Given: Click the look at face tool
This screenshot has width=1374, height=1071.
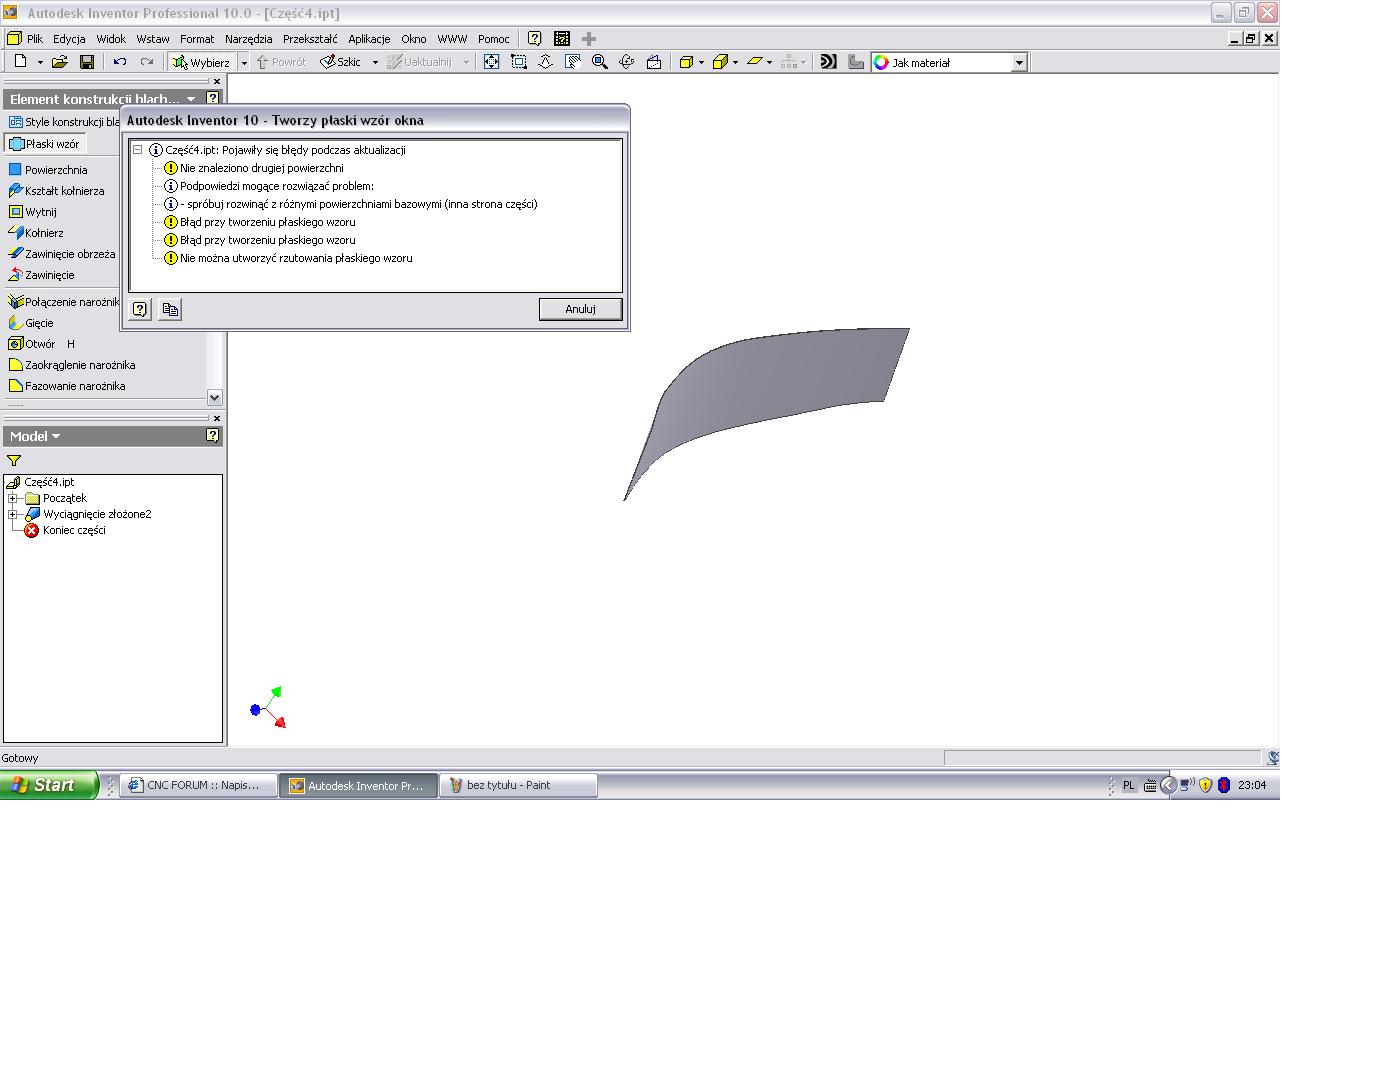Looking at the screenshot, I should tap(654, 62).
